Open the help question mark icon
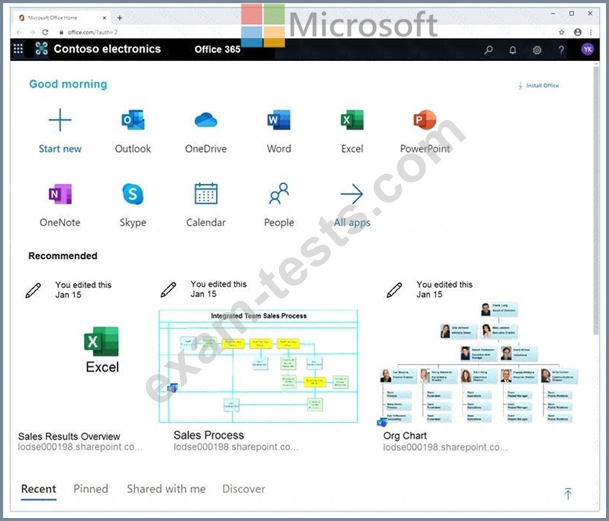Image resolution: width=609 pixels, height=521 pixels. (x=561, y=50)
